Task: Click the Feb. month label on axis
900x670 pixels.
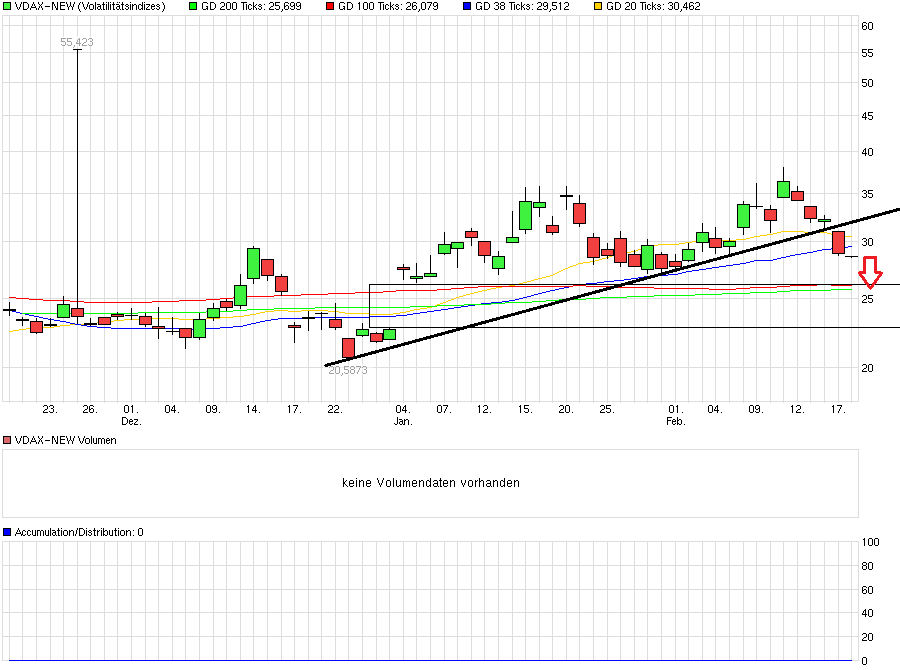Action: (676, 421)
